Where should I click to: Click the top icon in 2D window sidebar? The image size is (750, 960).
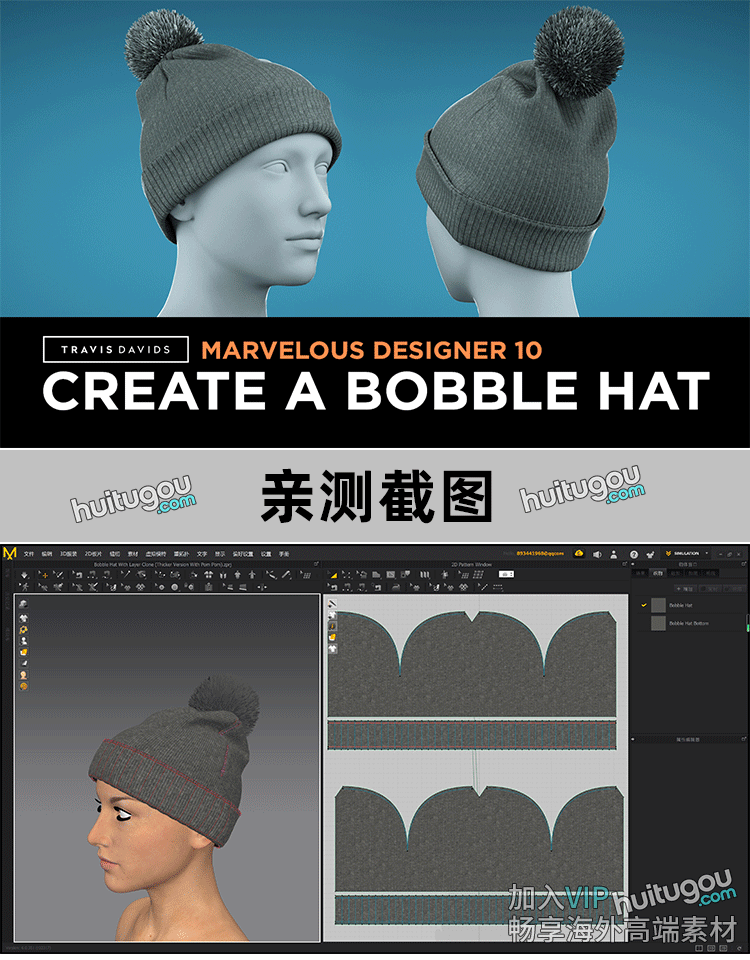(x=332, y=604)
